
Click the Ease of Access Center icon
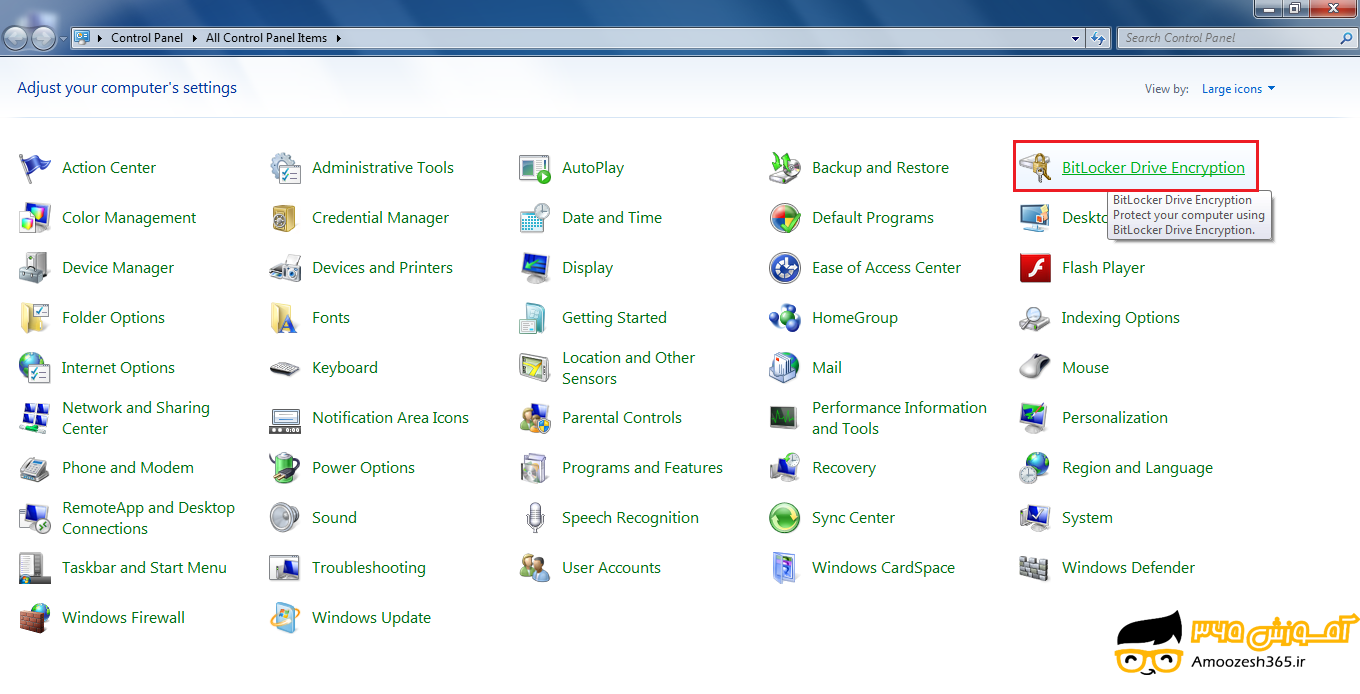[785, 268]
